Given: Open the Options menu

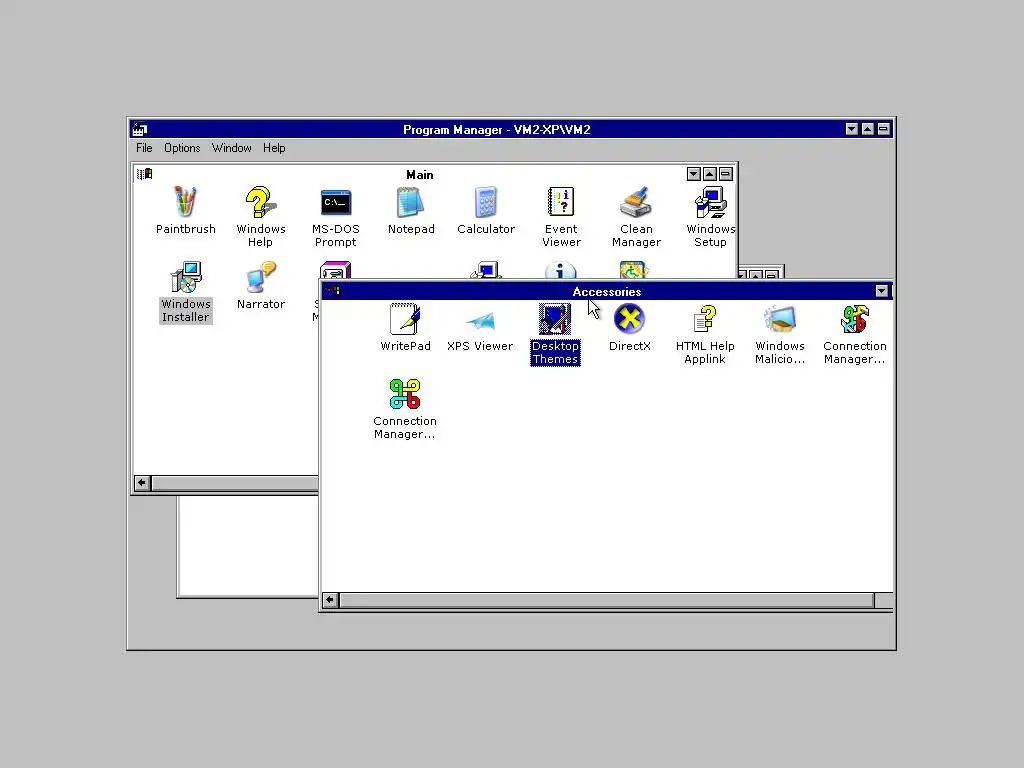Looking at the screenshot, I should click(x=182, y=148).
